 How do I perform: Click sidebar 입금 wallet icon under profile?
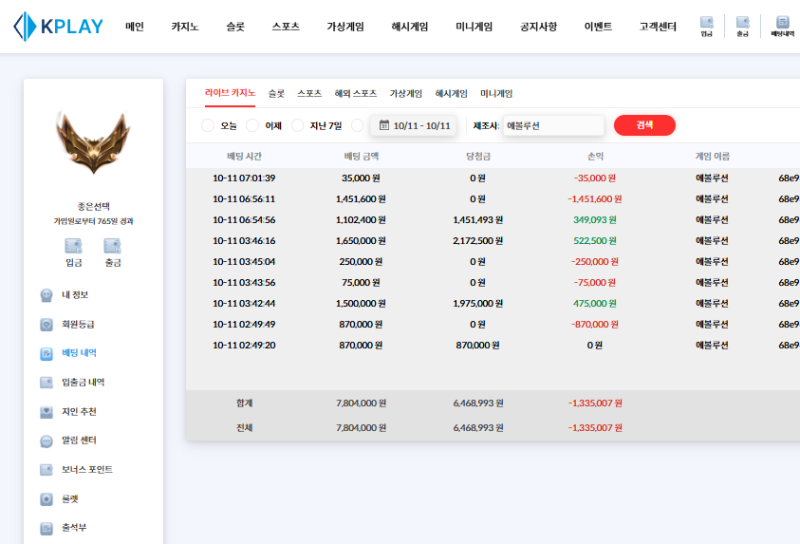(x=73, y=246)
